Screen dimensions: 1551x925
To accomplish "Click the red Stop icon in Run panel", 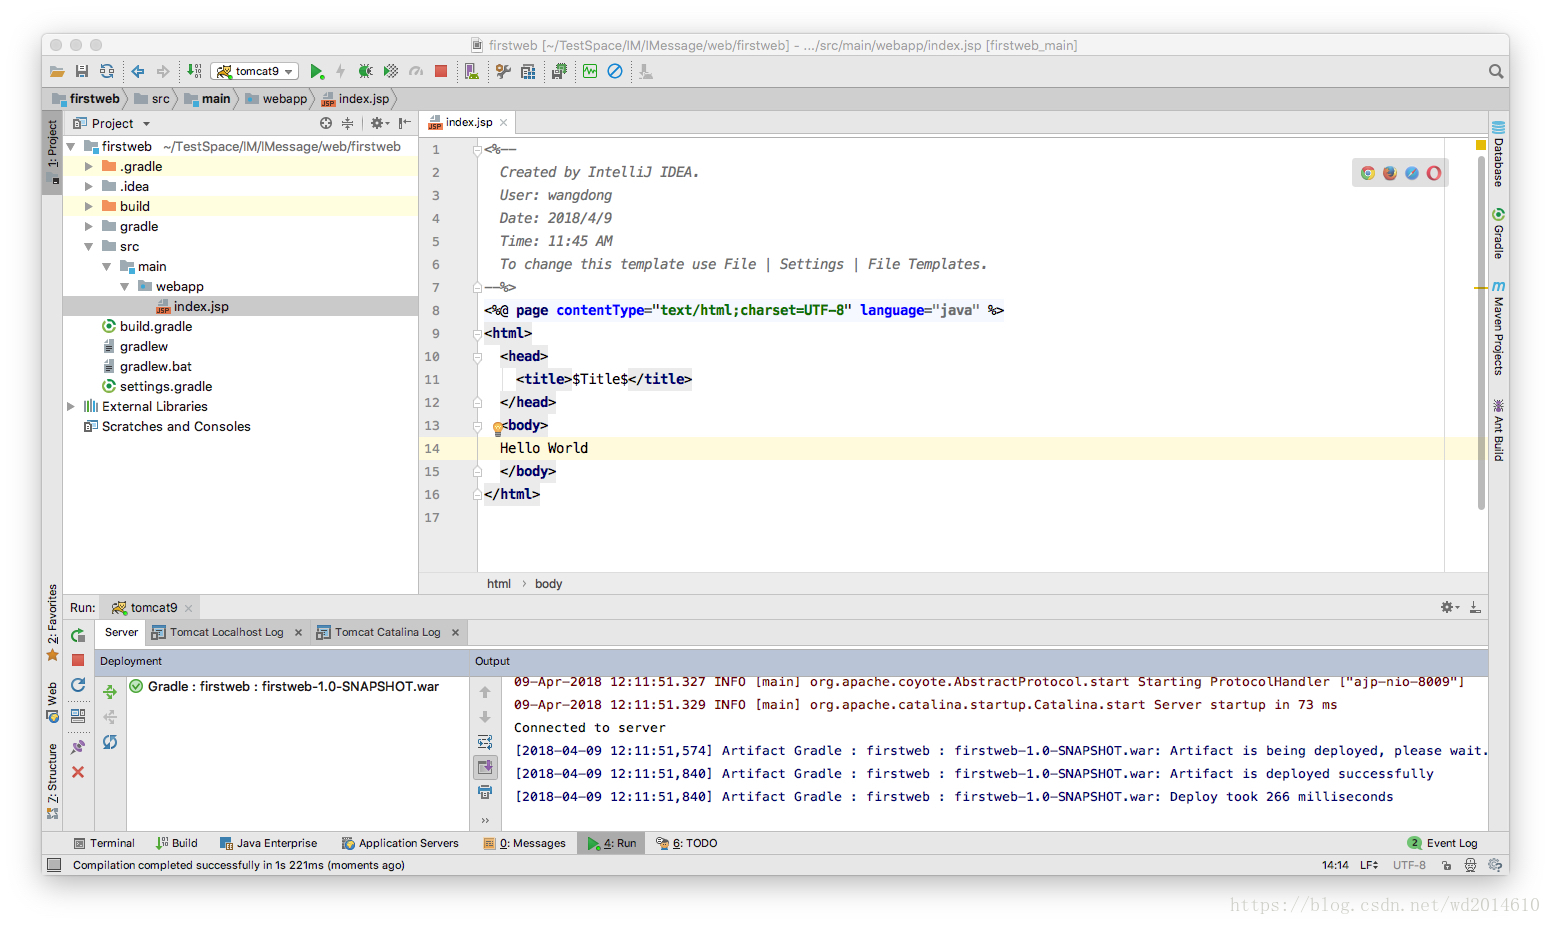I will coord(78,660).
